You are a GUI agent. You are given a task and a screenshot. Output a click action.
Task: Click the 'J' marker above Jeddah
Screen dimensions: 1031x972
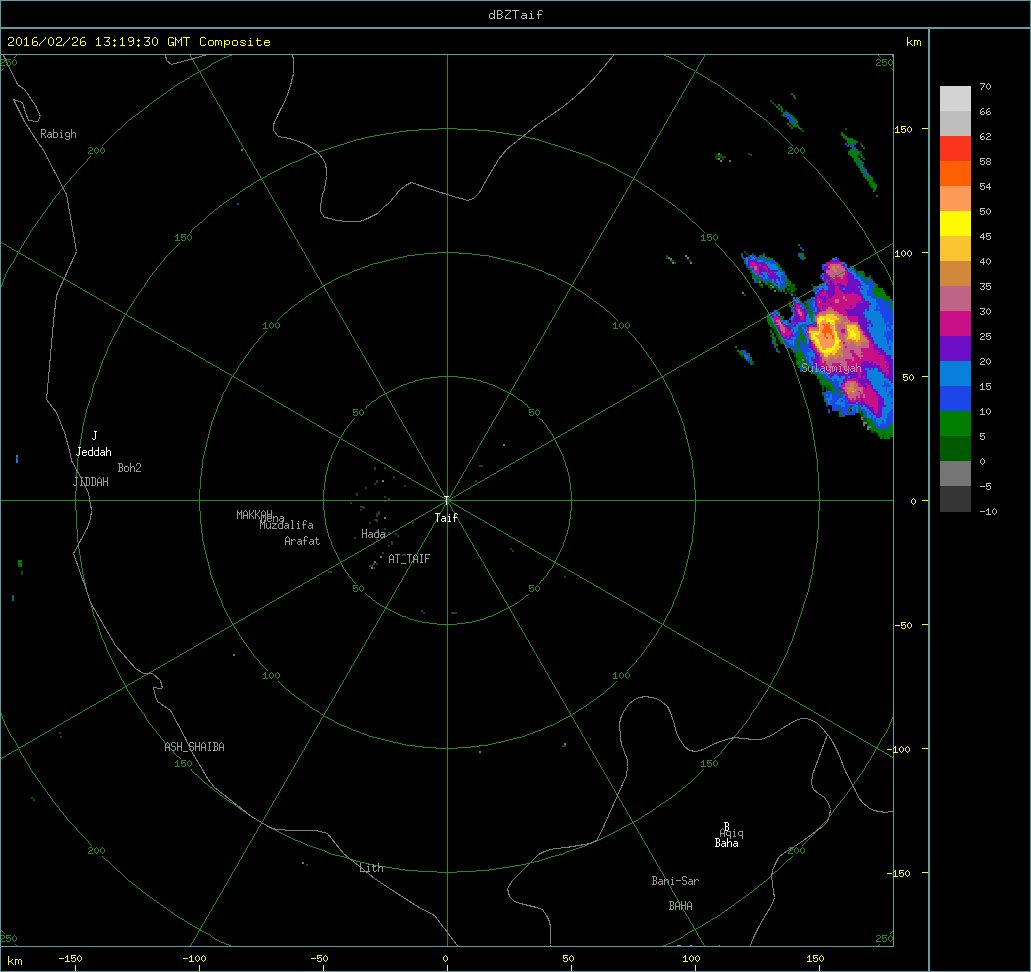click(95, 435)
